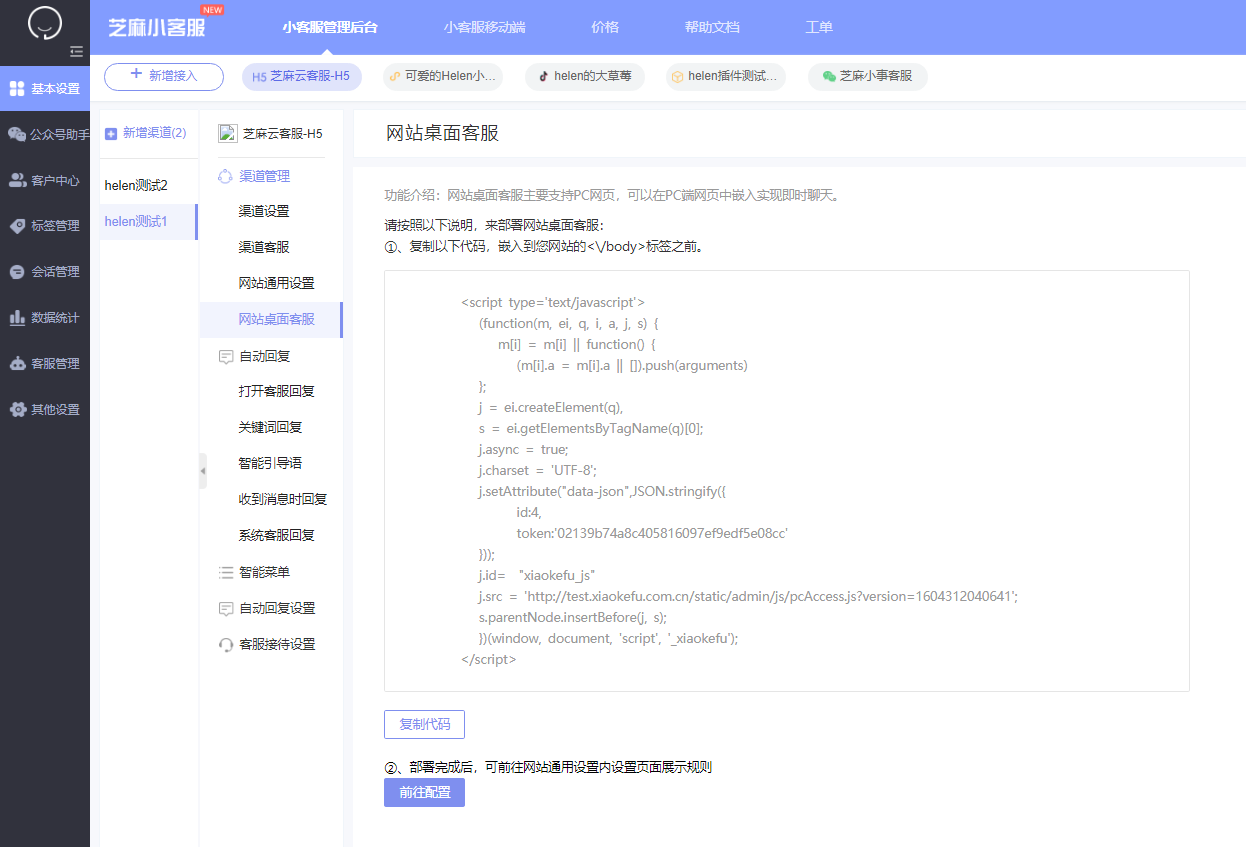Viewport: 1246px width, 847px height.
Task: Click the 网站桌面客服 page heading
Action: [442, 134]
